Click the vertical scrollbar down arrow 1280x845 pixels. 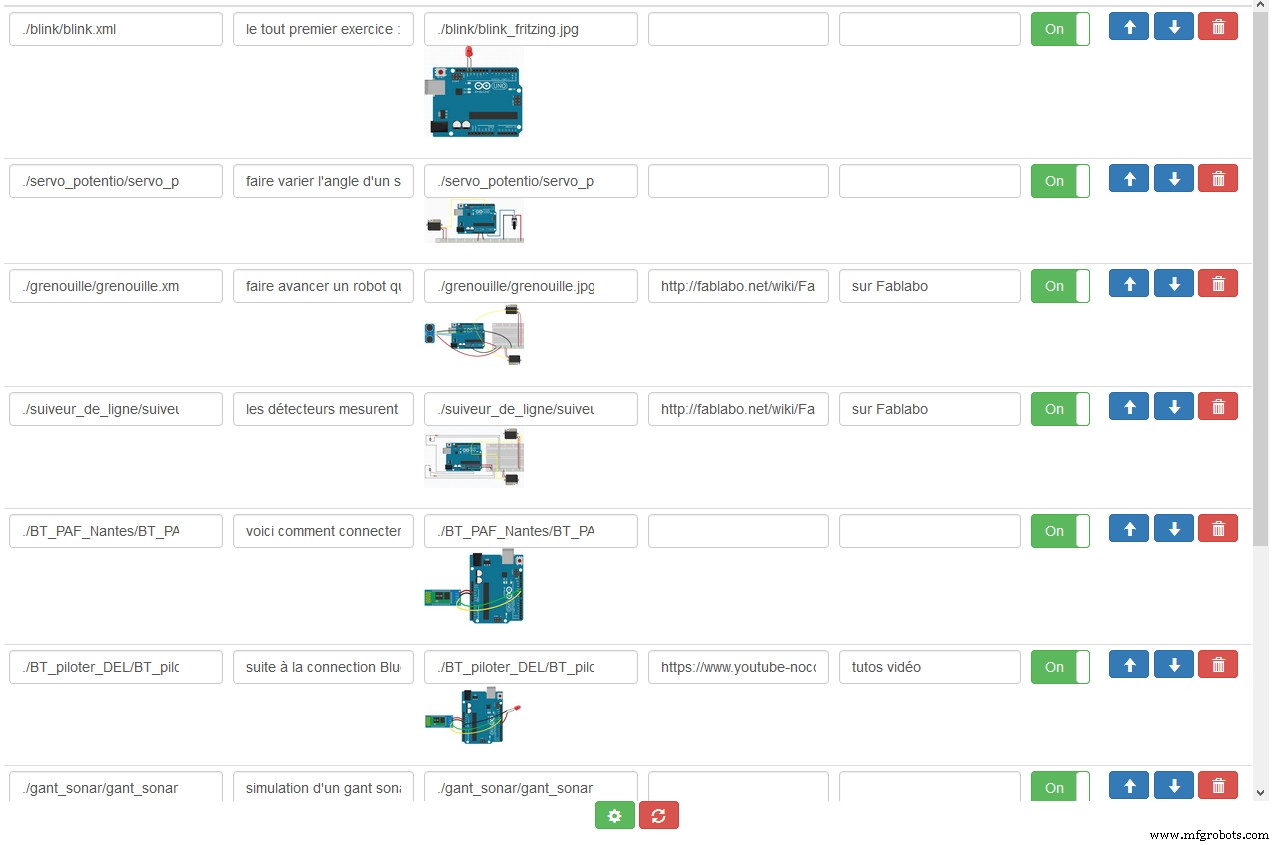[x=1262, y=790]
